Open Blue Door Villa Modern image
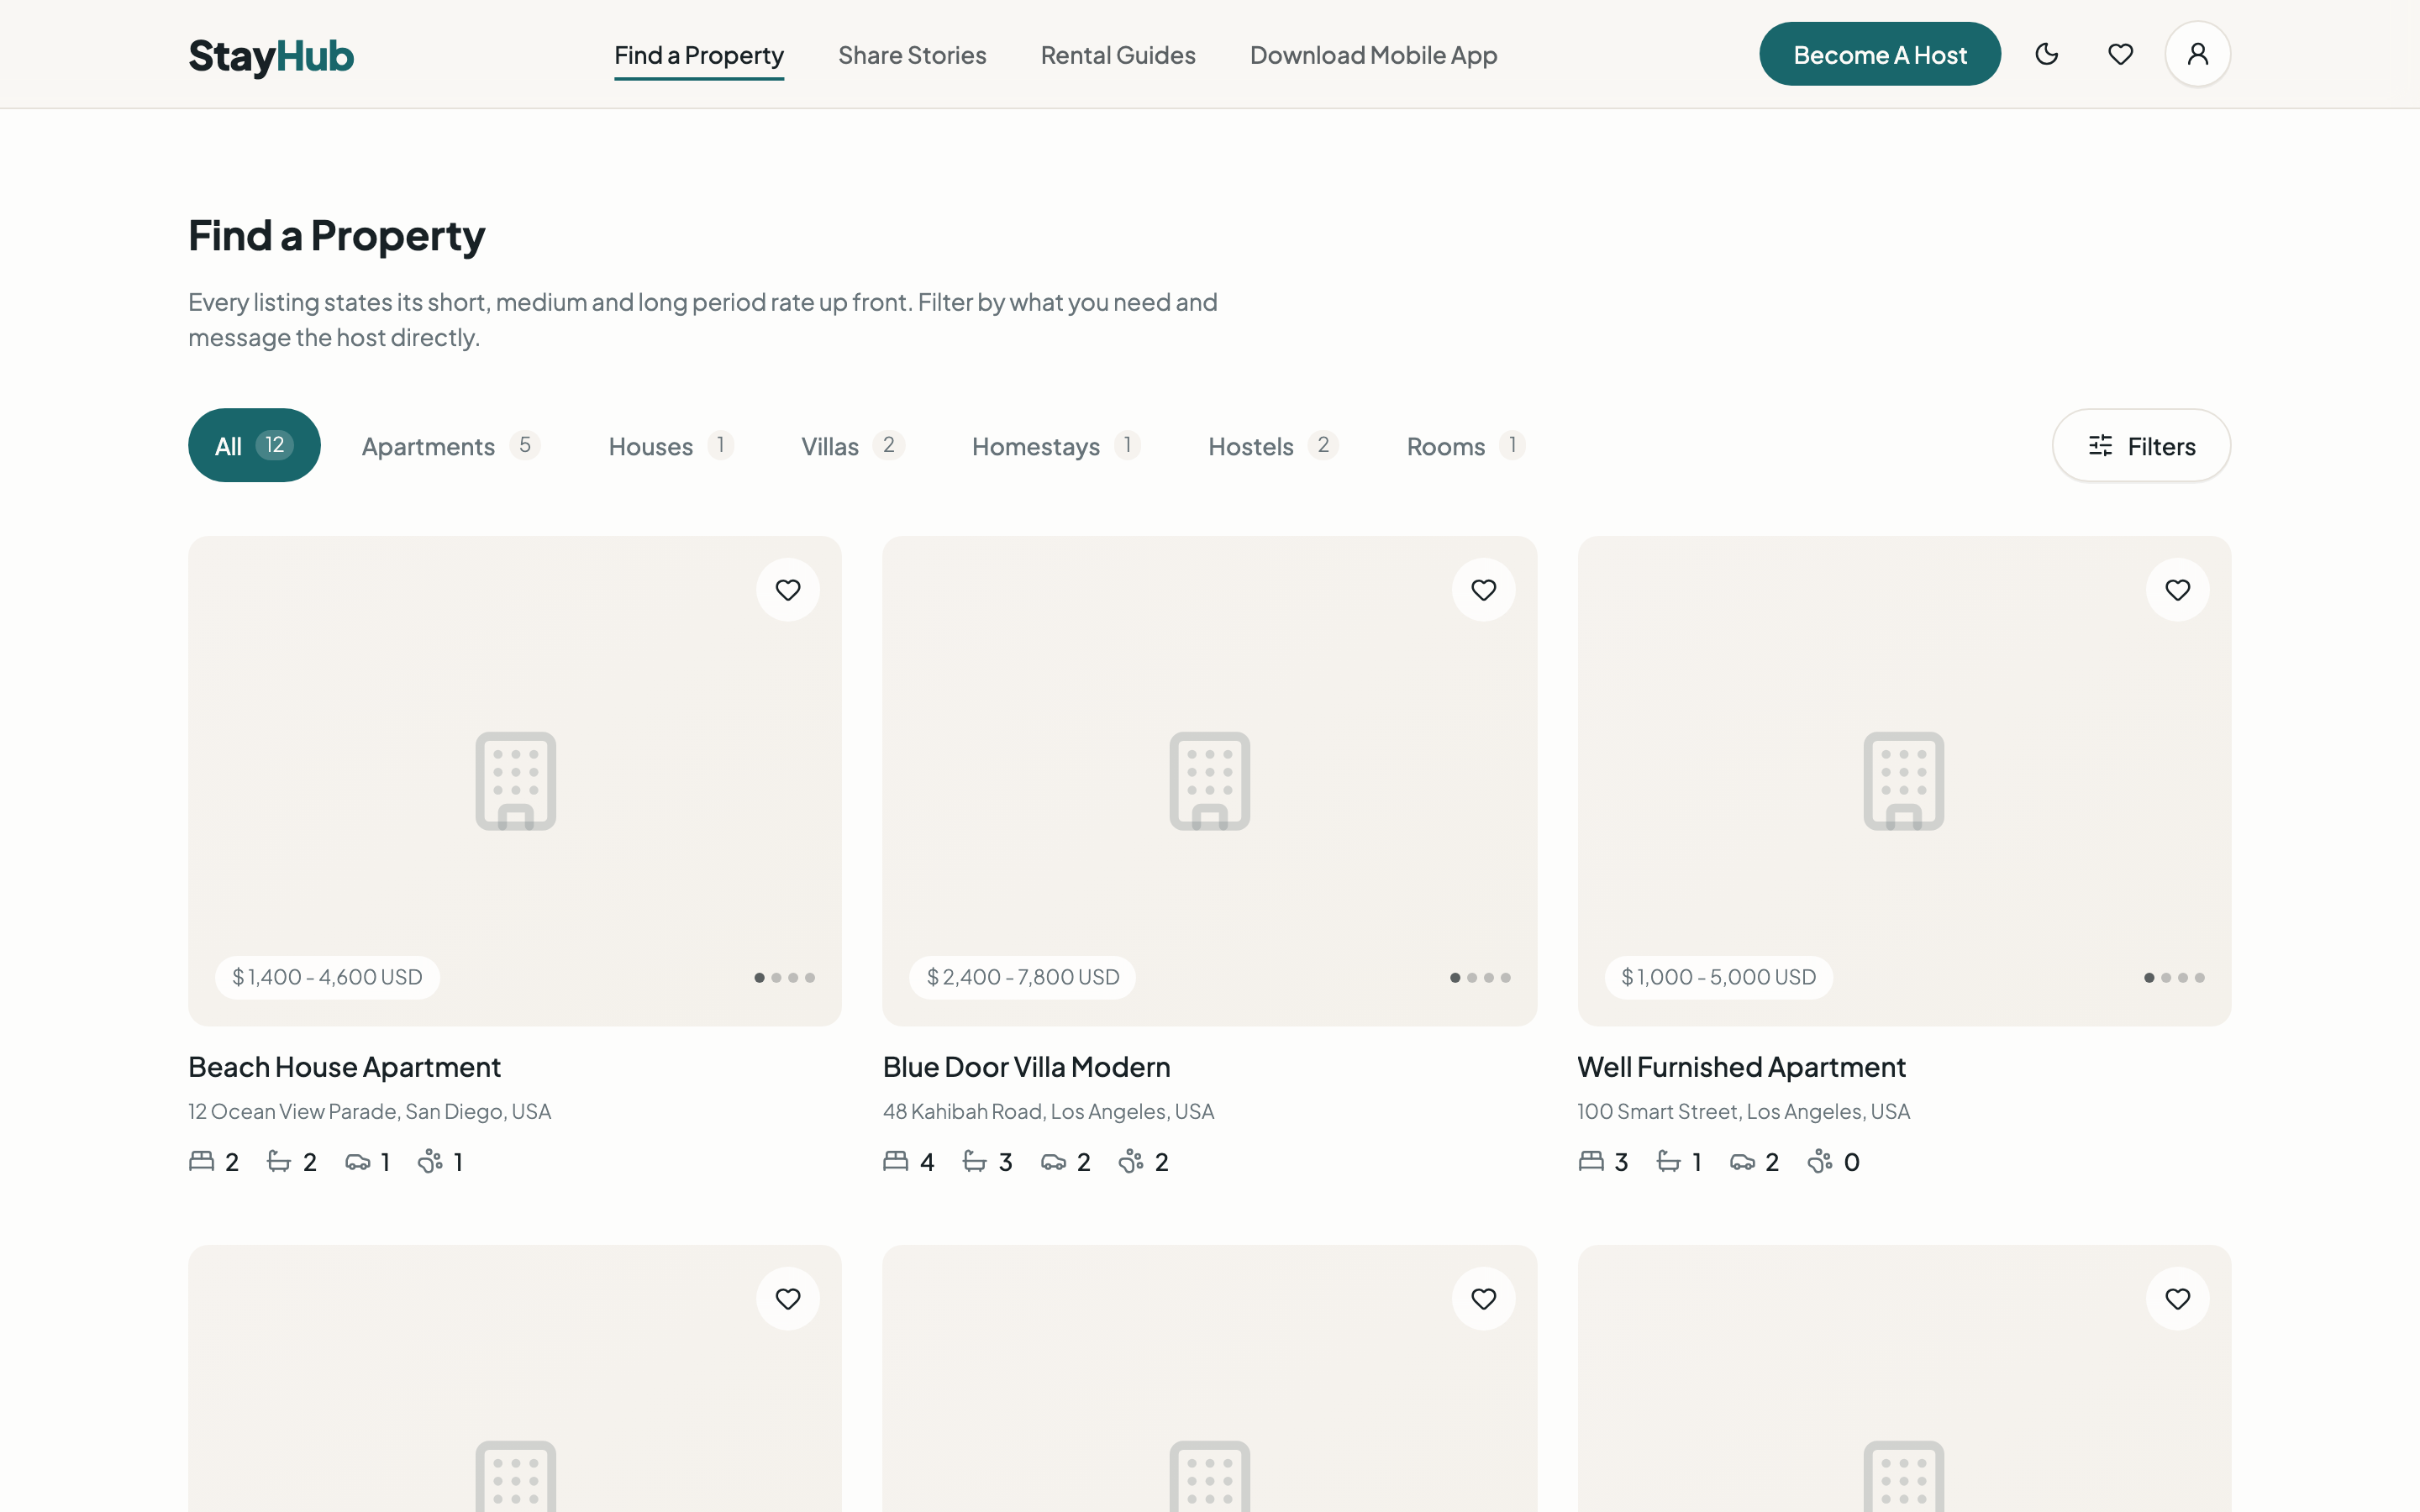 coord(1209,780)
